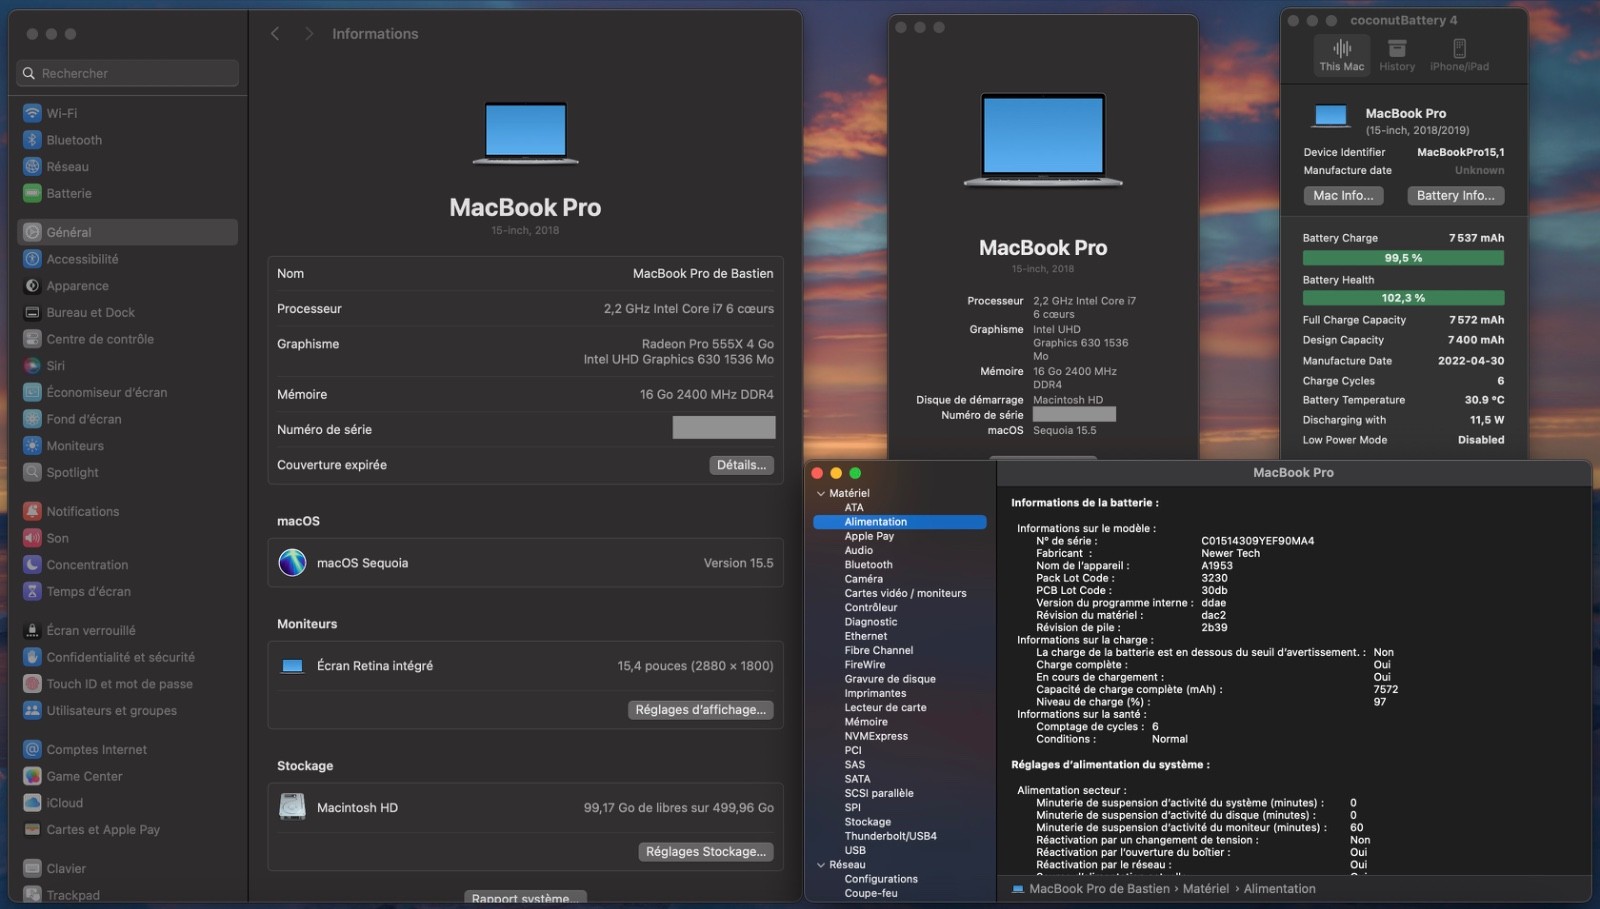This screenshot has width=1600, height=909.
Task: Focus the Rechercher search field
Action: 128,73
